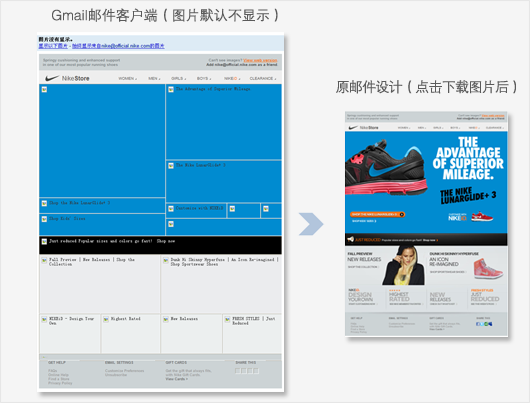The width and height of the screenshot is (530, 403).
Task: Click broken image icon beside 'Customize with NIKEiD'
Action: 171,209
